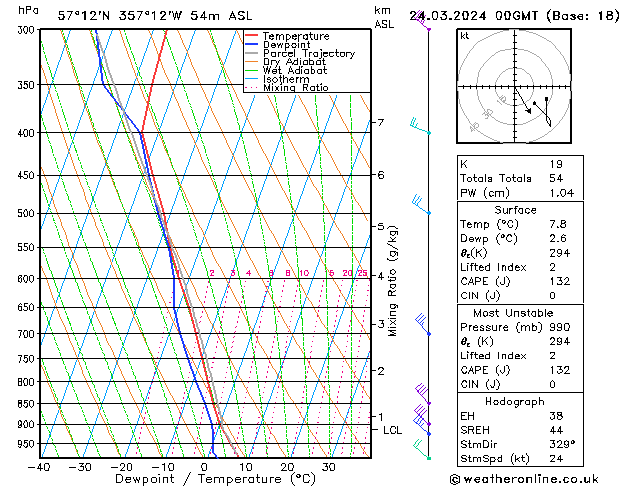Select the blue wind barb near 700 hPa
629x486 pixels.
click(x=423, y=324)
